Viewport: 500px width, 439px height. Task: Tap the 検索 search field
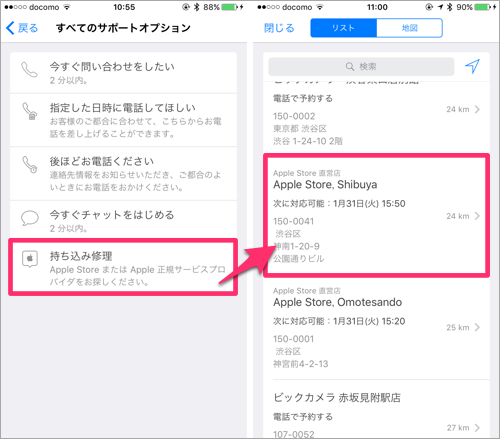point(361,66)
